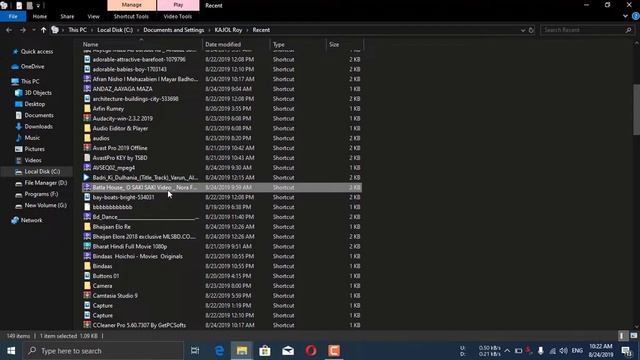Open the recent locations dropdown arrow
The height and width of the screenshot is (360, 640).
33,30
